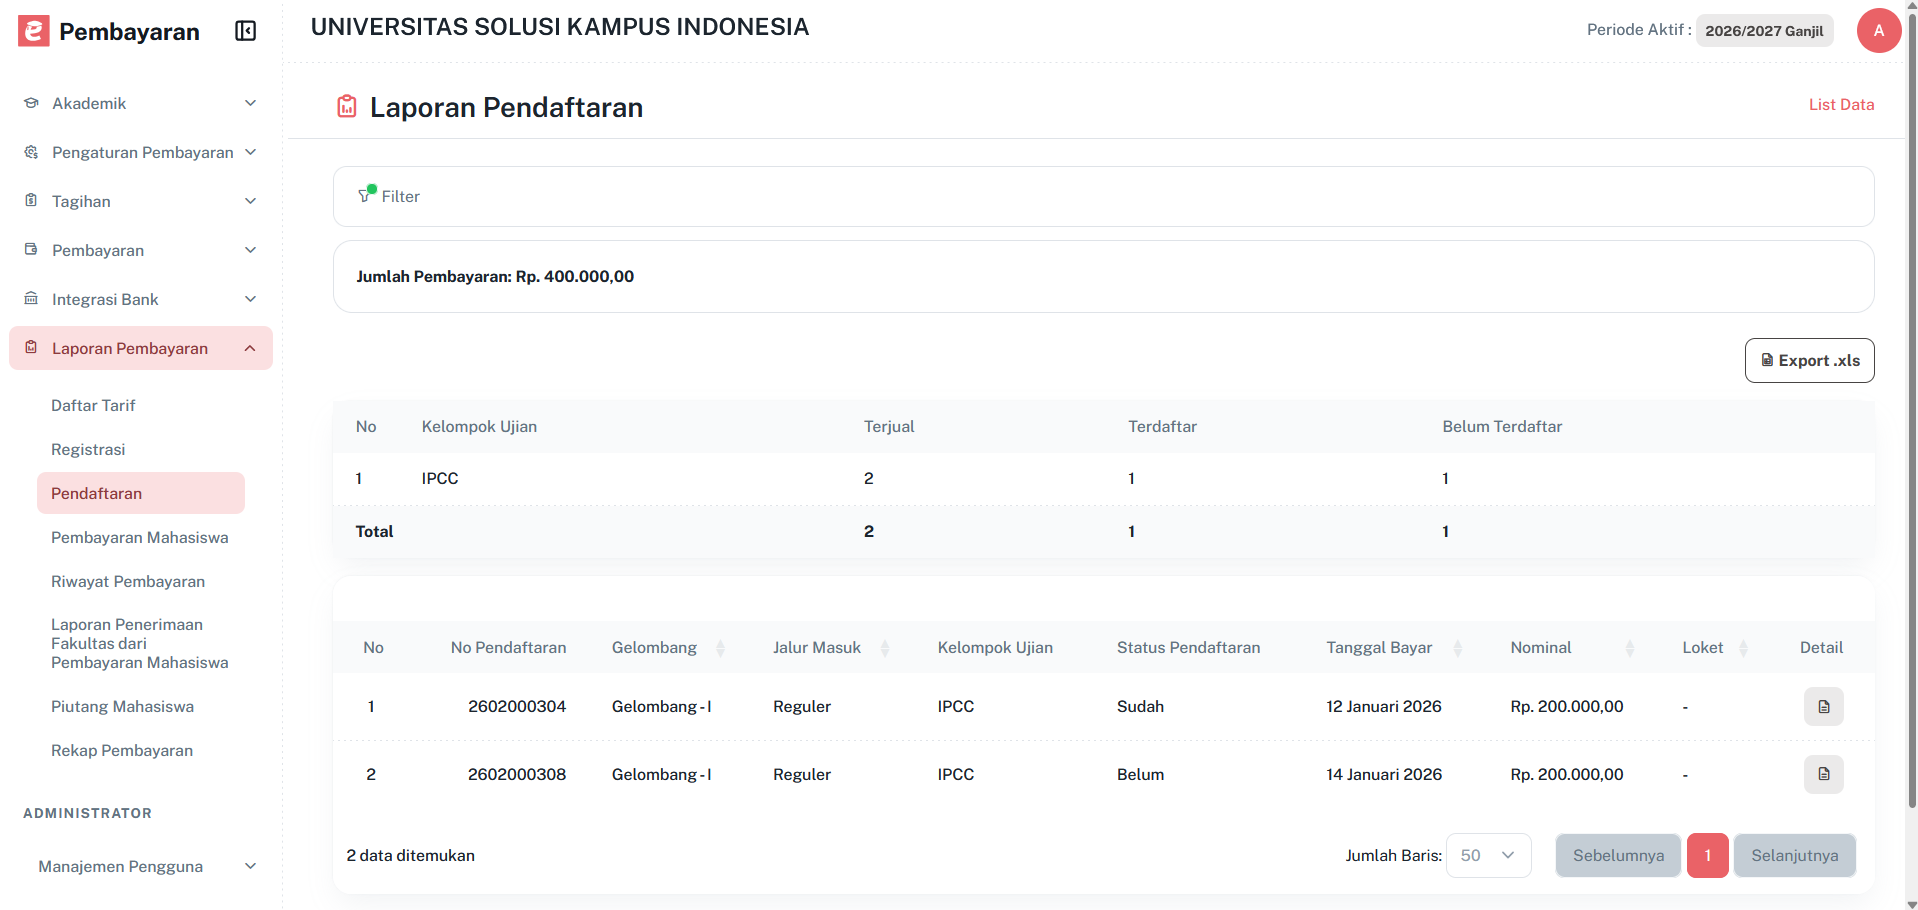Click the Pengaturan Pembayaran gear icon
The height and width of the screenshot is (910, 1918).
(x=31, y=152)
